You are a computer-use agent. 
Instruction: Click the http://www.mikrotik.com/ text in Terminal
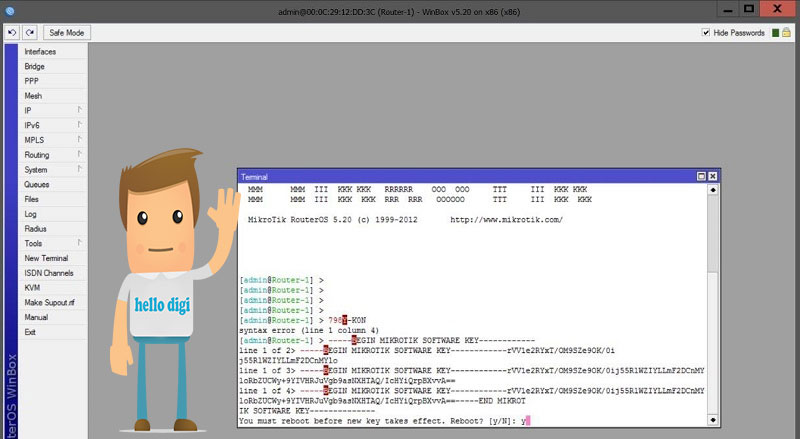point(506,220)
